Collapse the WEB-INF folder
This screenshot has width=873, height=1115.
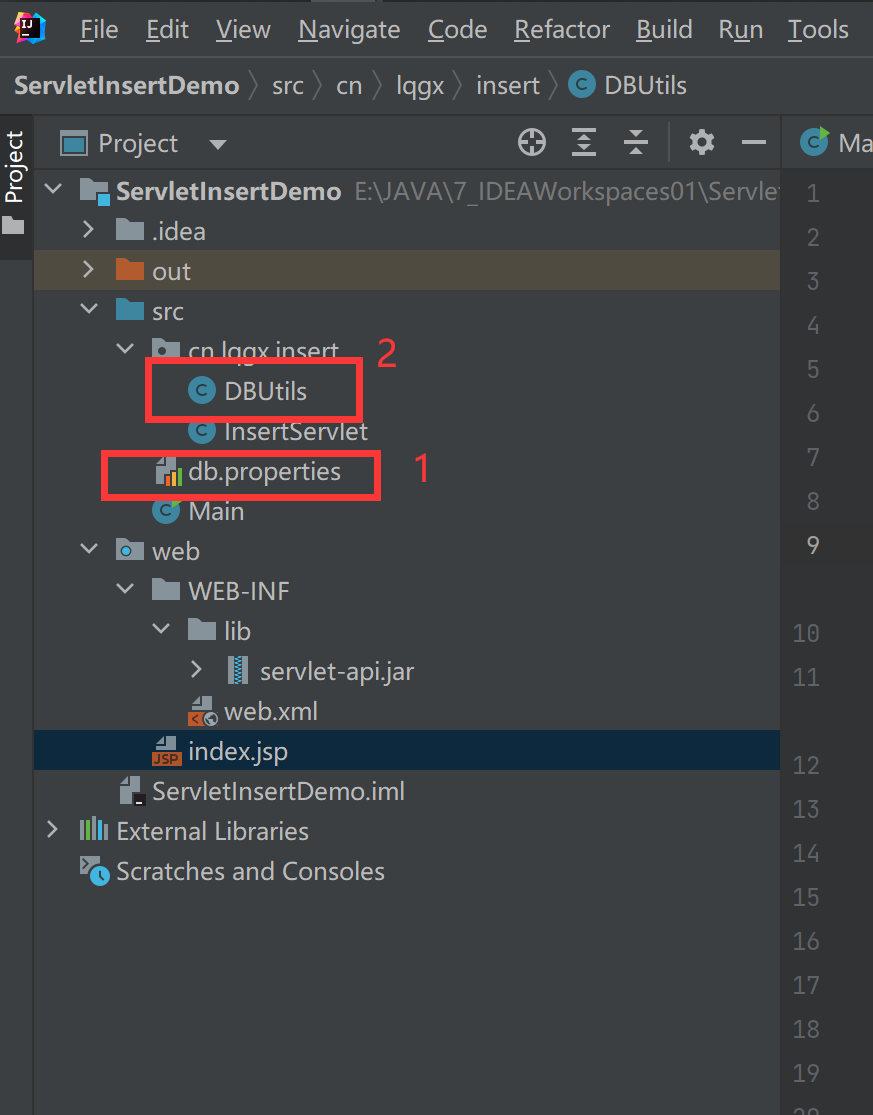[125, 588]
